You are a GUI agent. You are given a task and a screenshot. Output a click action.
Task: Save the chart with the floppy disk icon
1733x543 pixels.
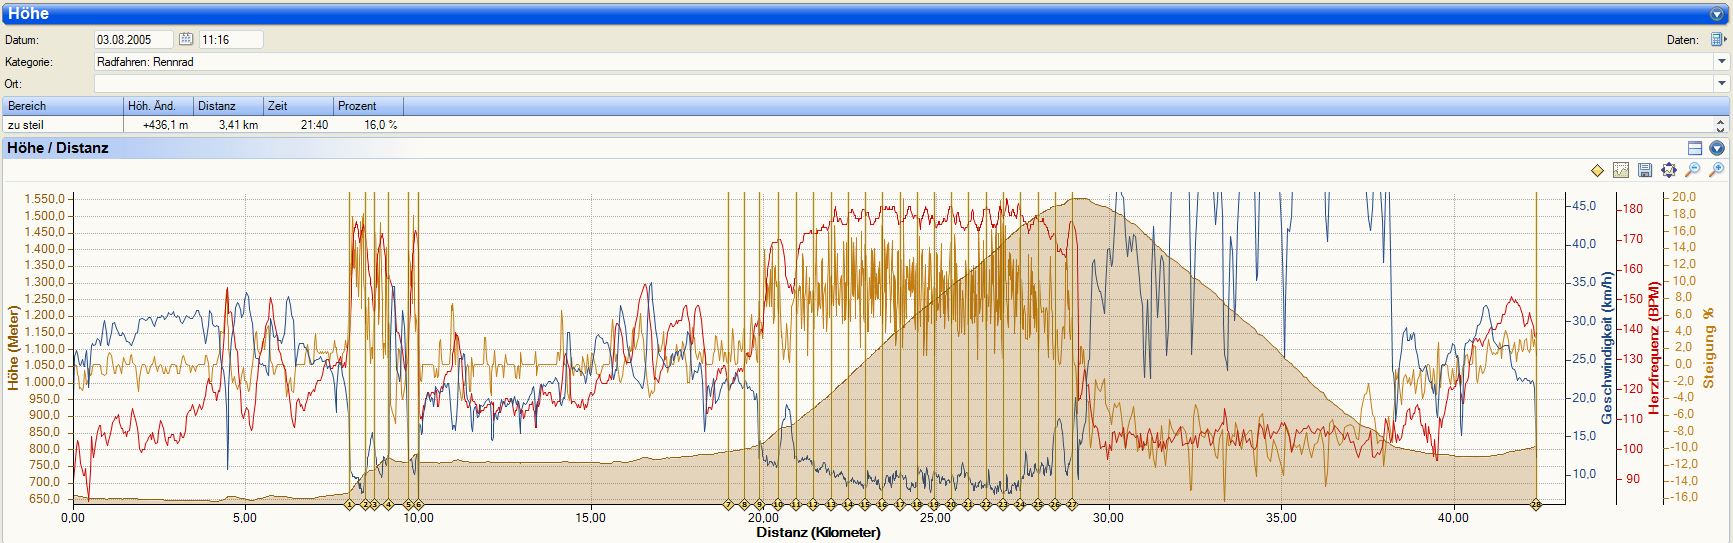click(x=1645, y=171)
